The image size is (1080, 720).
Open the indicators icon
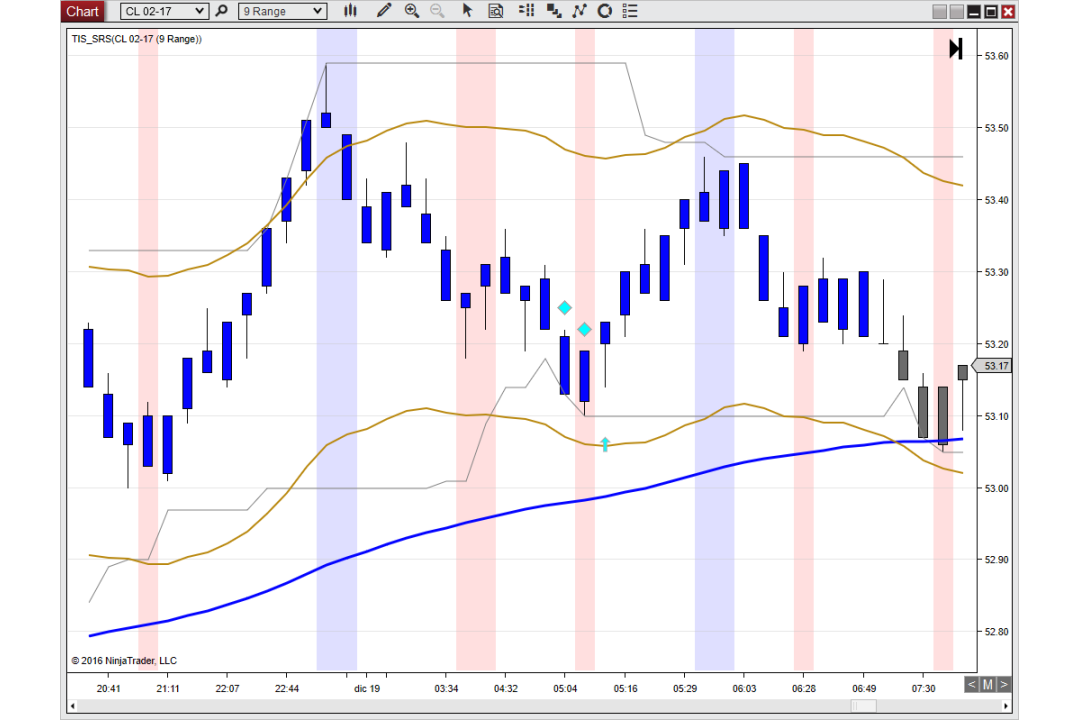(x=579, y=10)
